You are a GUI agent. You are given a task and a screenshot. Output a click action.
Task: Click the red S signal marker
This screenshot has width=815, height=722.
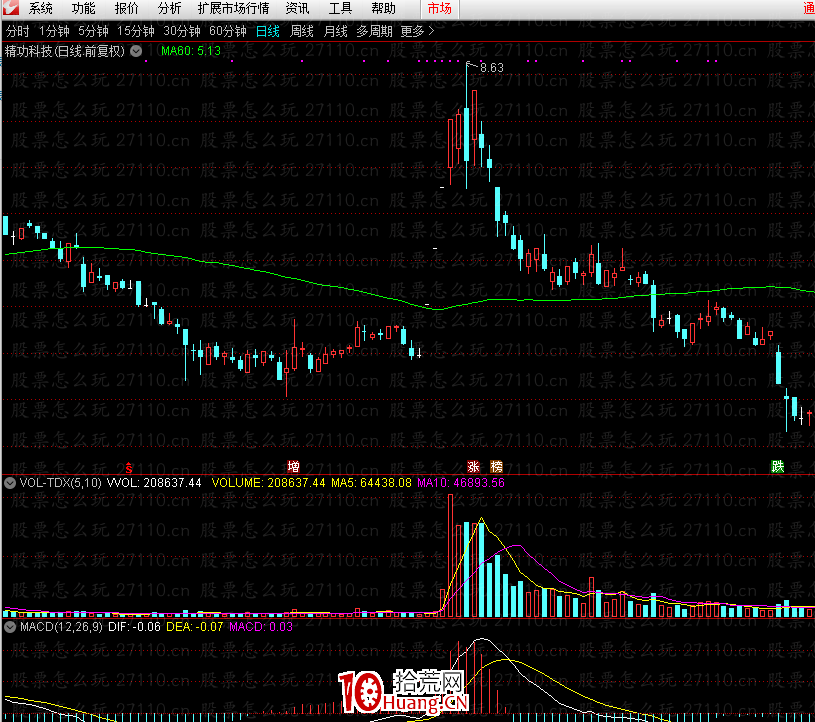pos(128,466)
